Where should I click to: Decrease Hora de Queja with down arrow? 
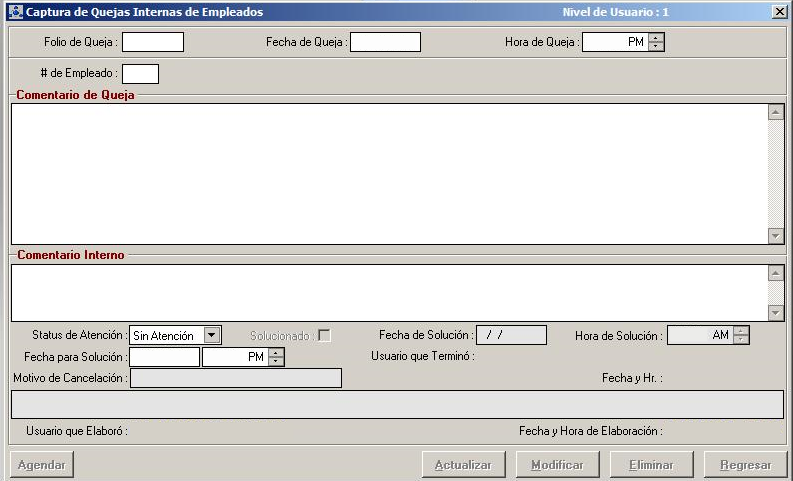tap(656, 46)
